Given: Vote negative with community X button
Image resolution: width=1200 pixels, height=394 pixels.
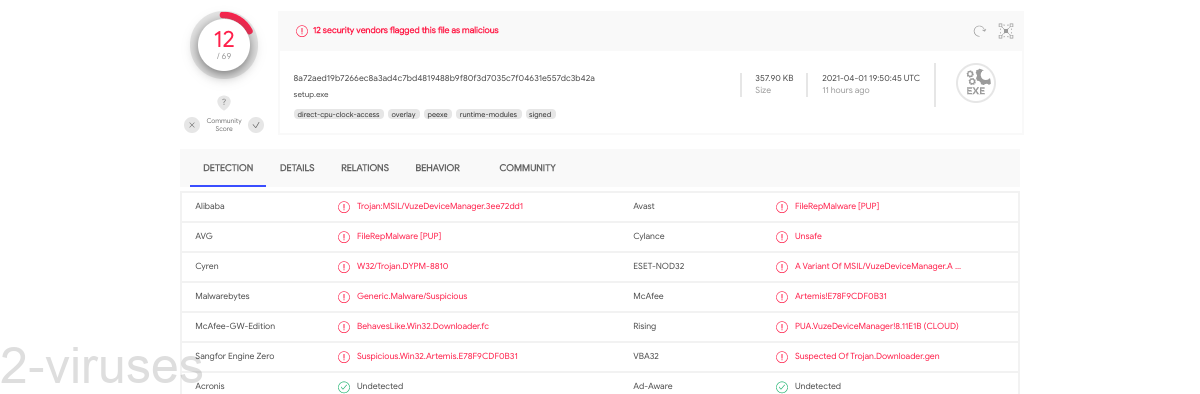Looking at the screenshot, I should click(192, 125).
